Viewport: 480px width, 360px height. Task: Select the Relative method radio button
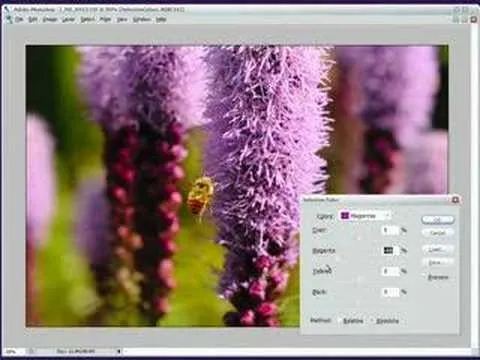pos(340,321)
